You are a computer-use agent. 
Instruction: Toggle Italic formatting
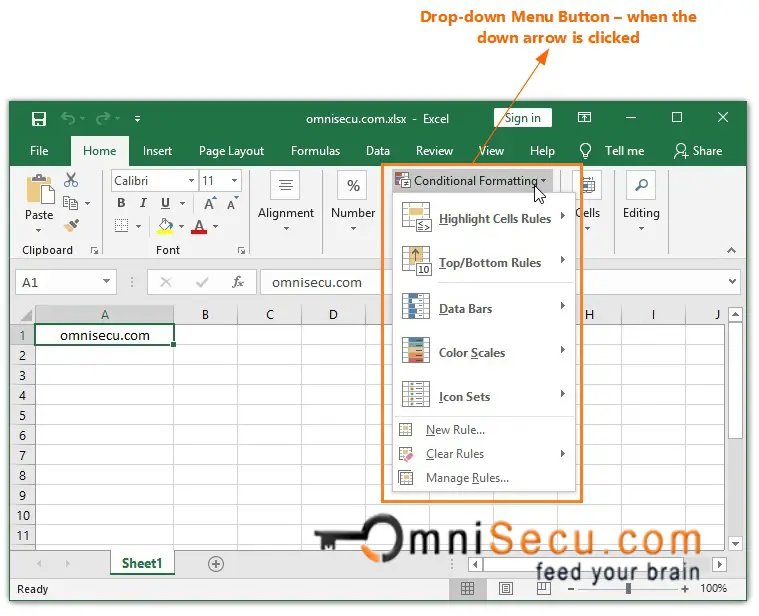coord(143,203)
